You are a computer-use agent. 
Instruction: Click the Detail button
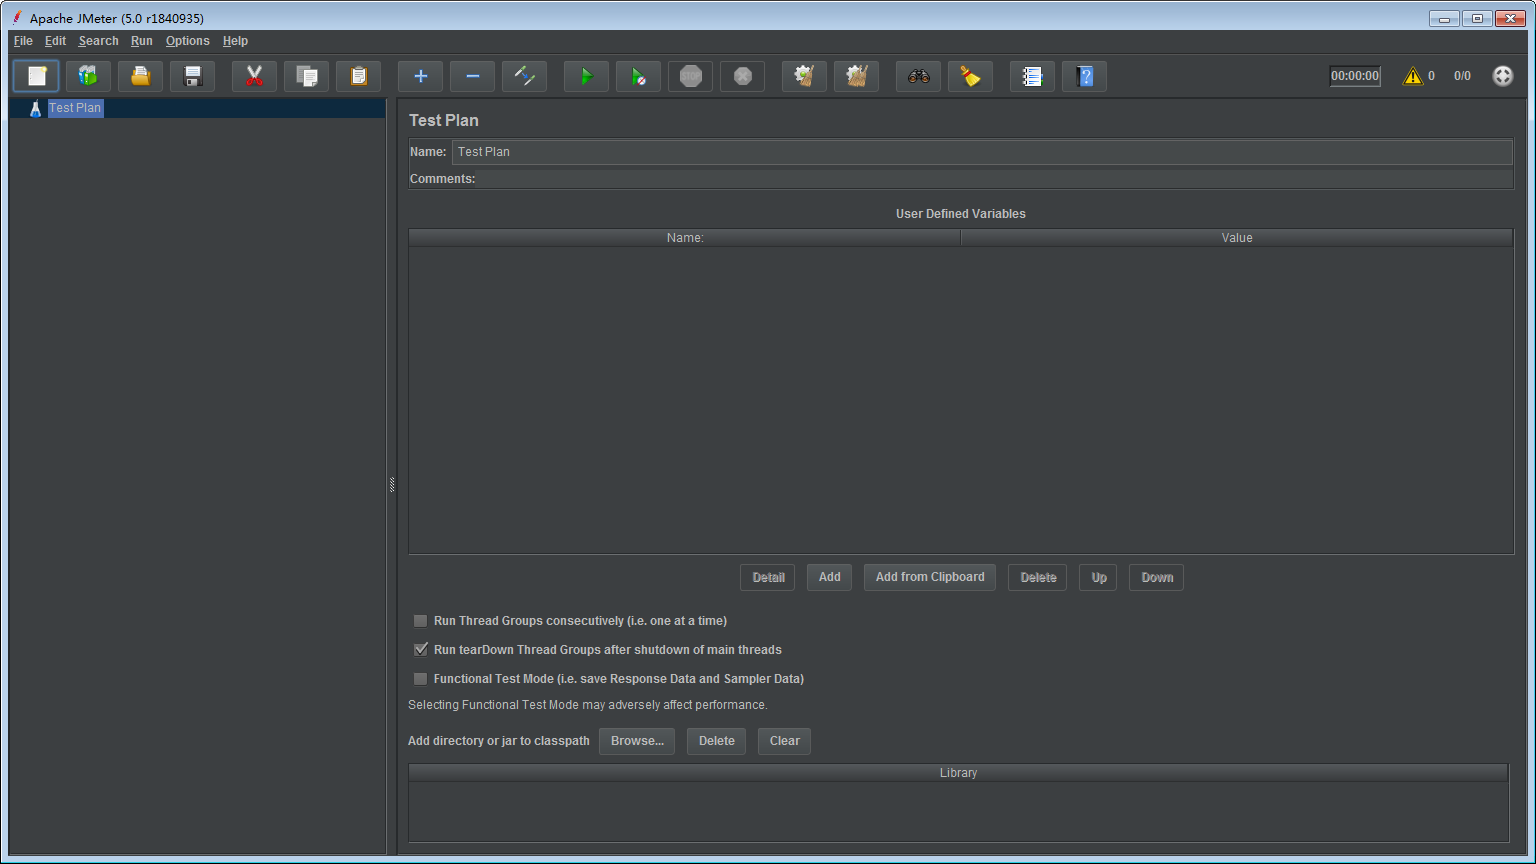(x=768, y=577)
